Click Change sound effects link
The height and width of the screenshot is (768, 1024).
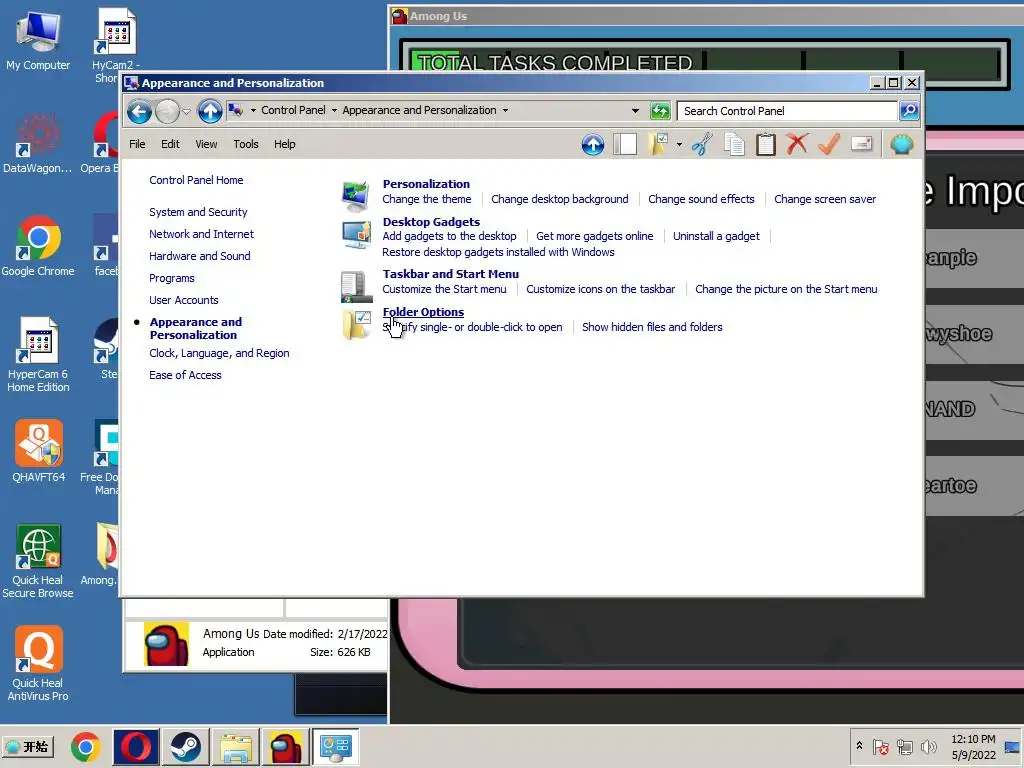pyautogui.click(x=701, y=199)
